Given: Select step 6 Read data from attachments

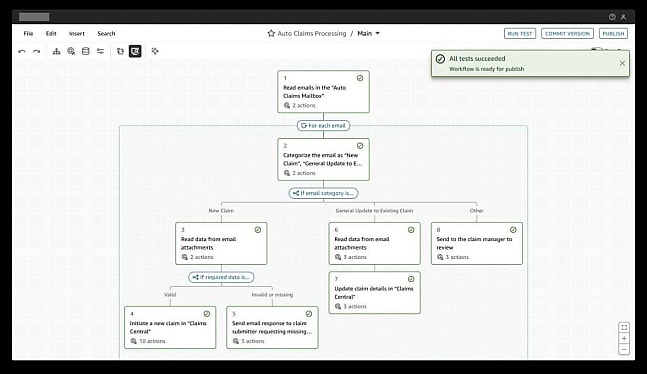Looking at the screenshot, I should [374, 244].
